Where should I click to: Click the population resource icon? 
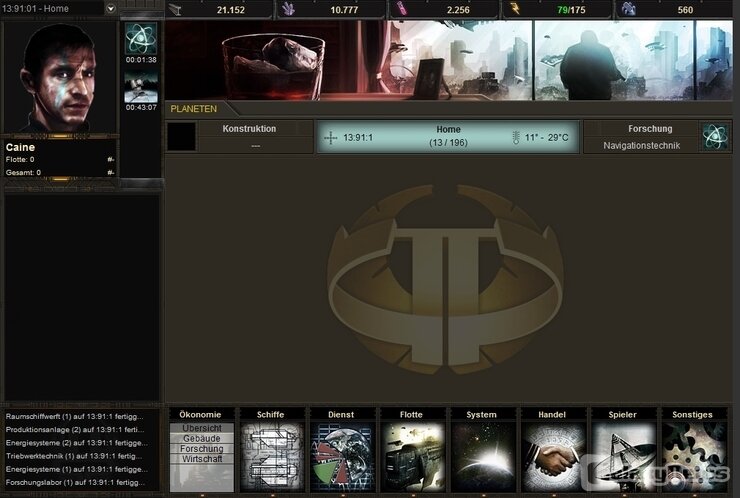click(628, 9)
